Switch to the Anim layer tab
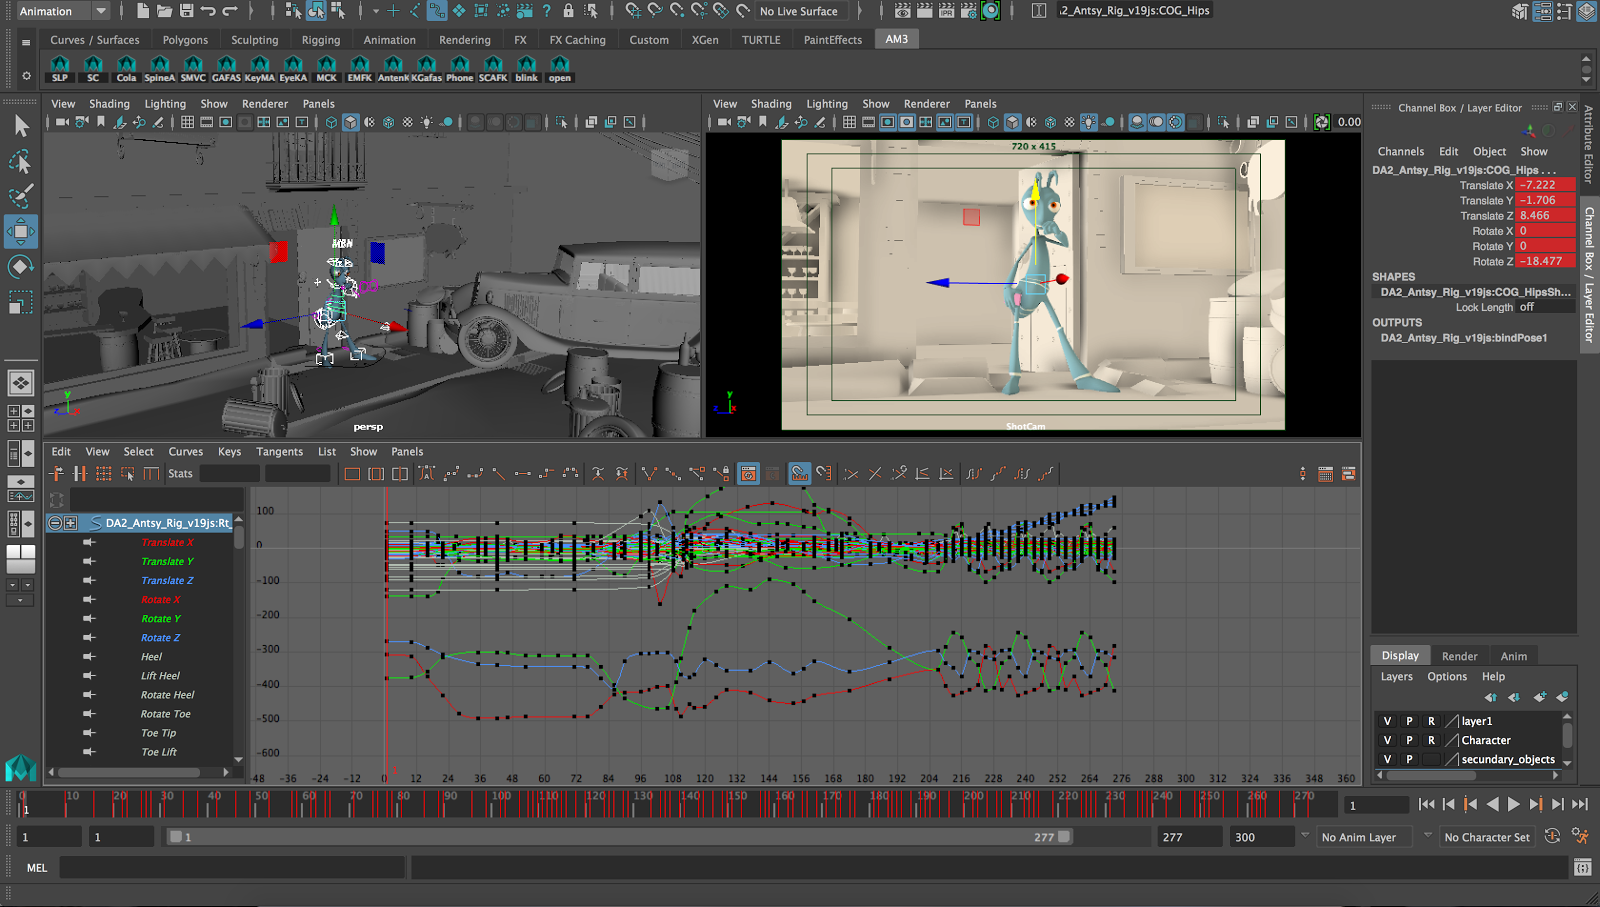This screenshot has height=907, width=1600. [1513, 656]
